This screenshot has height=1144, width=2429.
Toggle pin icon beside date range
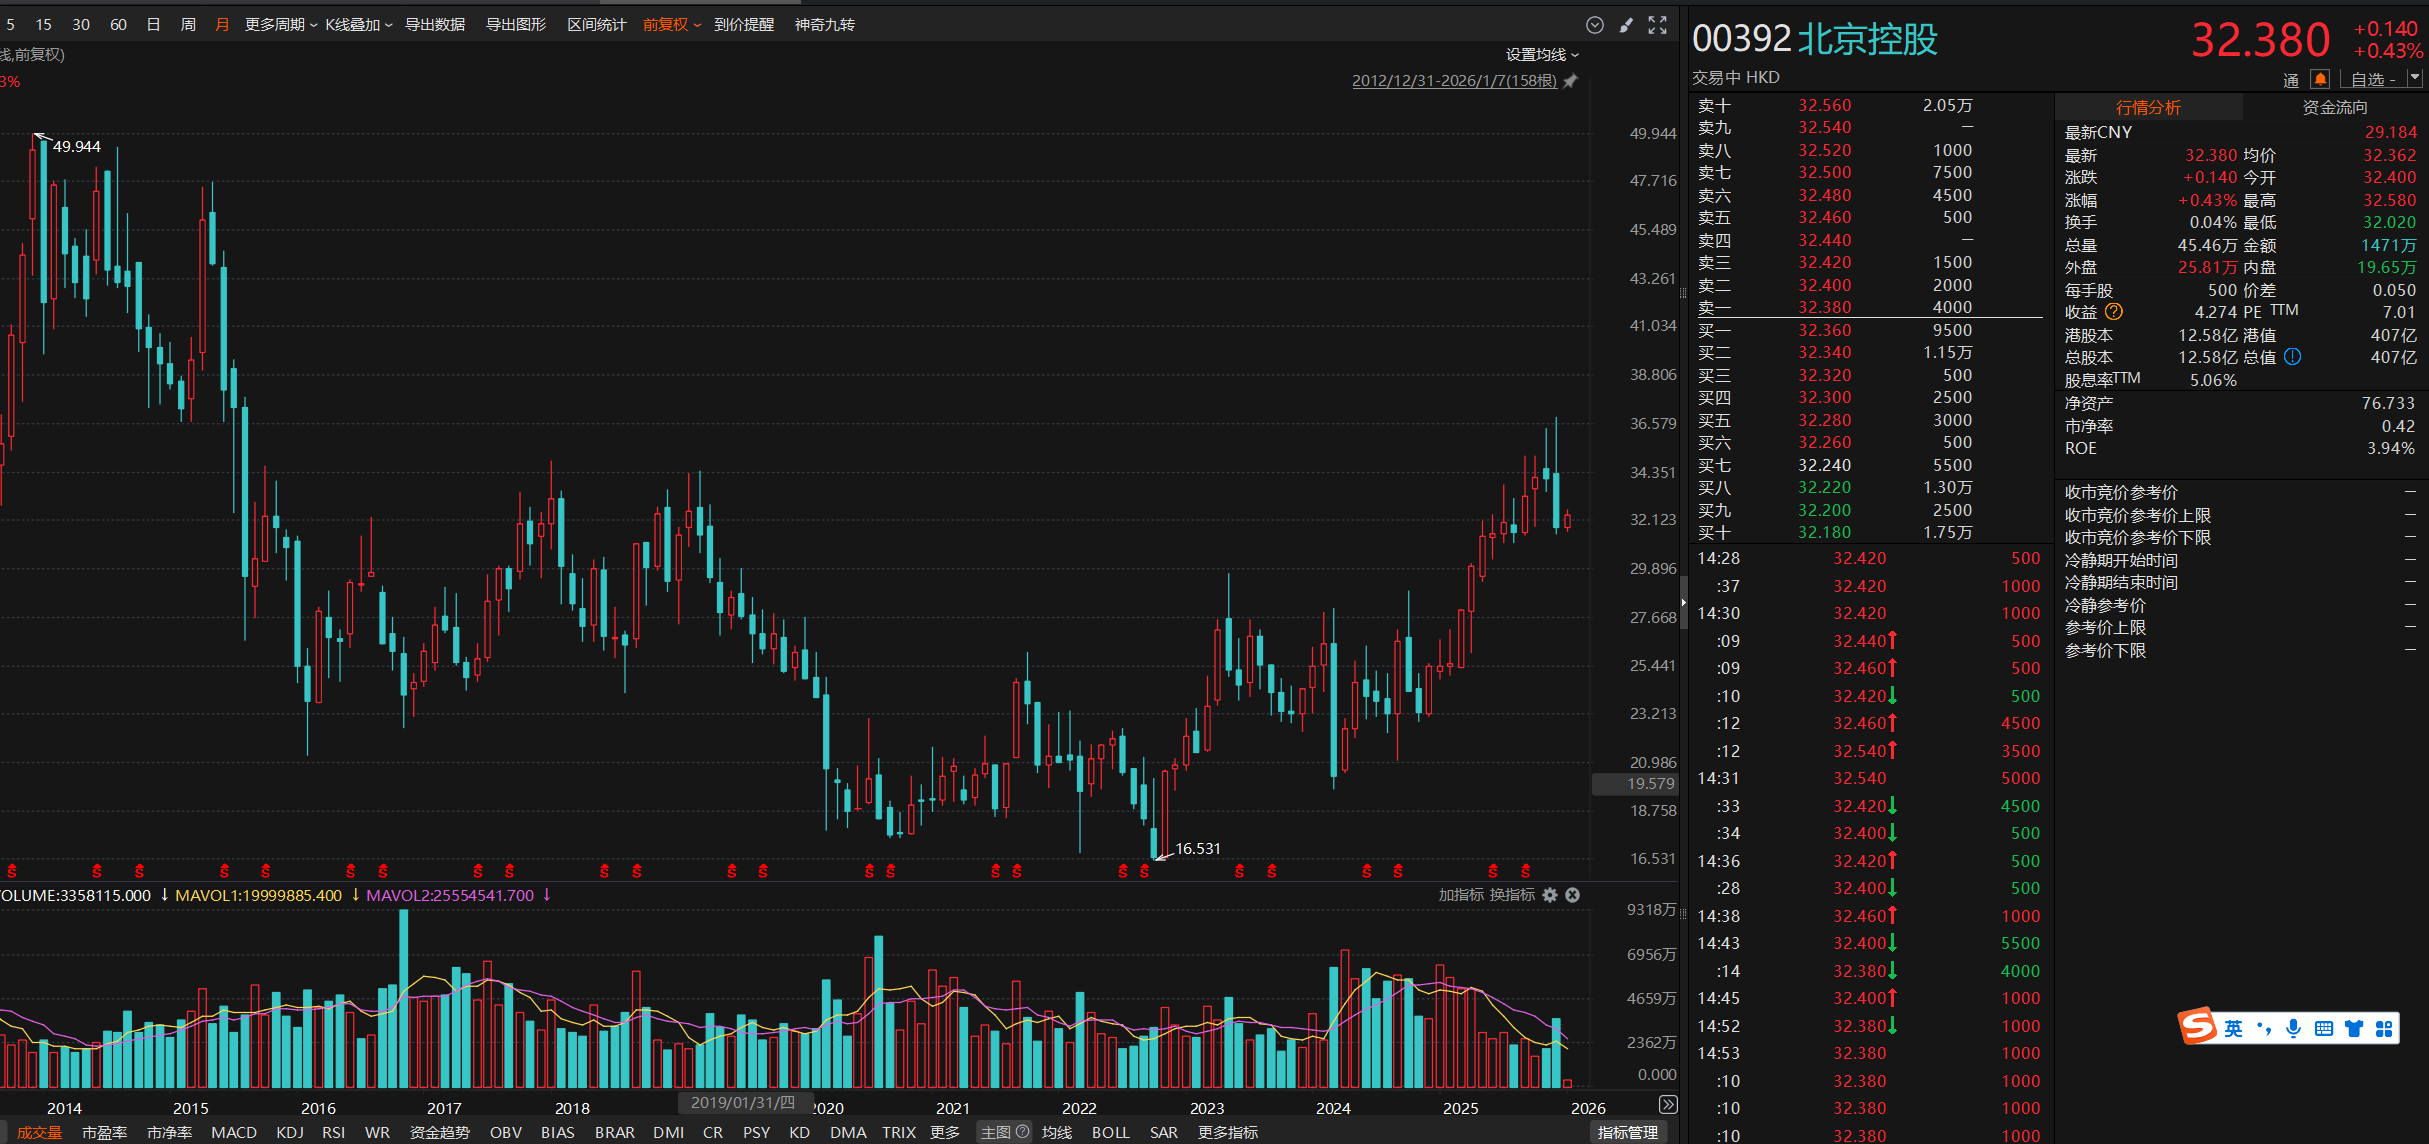1571,81
